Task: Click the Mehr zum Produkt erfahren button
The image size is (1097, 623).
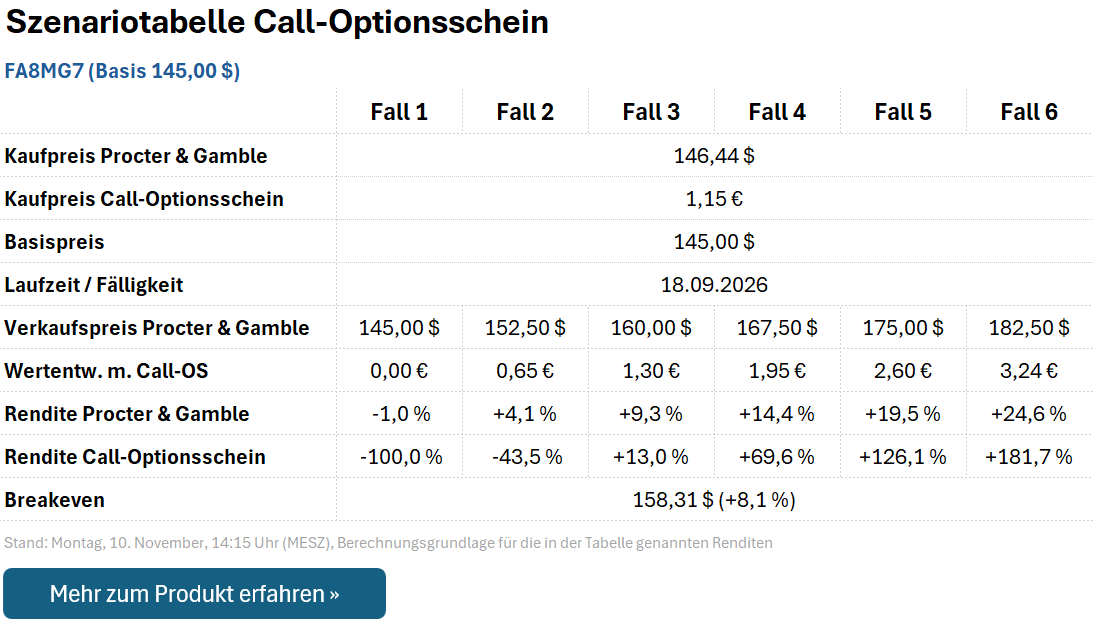Action: (194, 593)
